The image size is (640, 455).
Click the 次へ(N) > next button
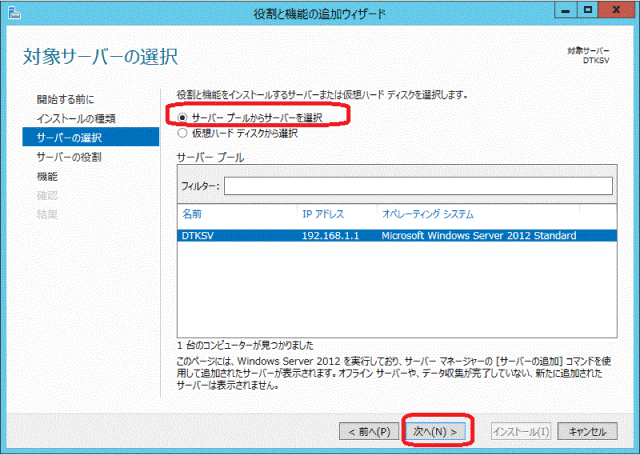[435, 431]
